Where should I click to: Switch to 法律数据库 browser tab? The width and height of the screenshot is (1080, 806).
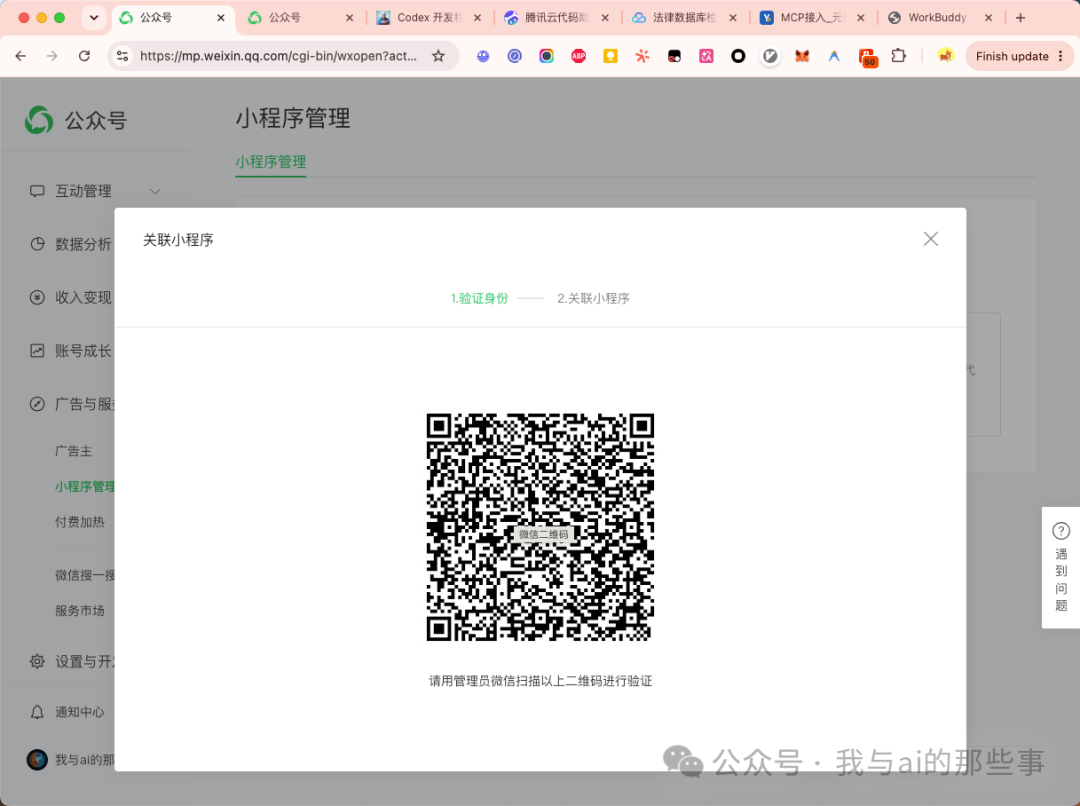(684, 17)
